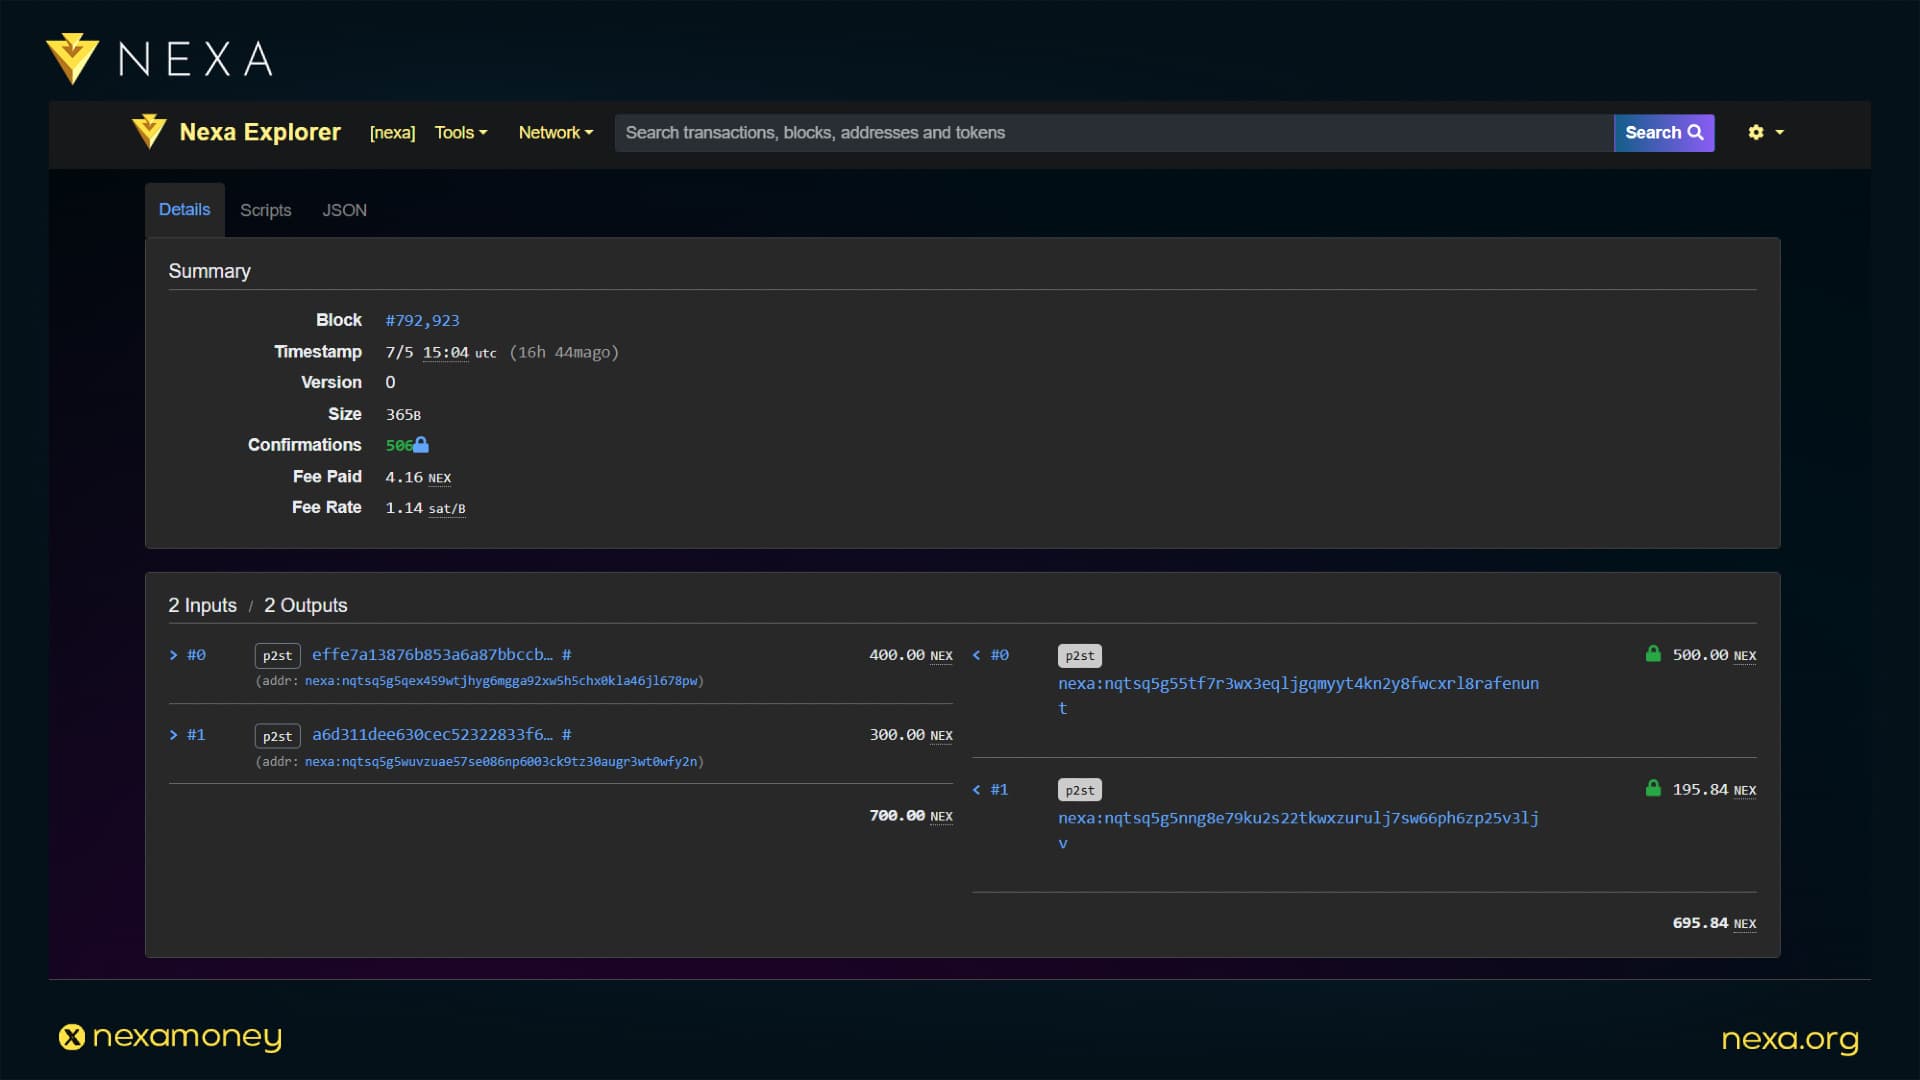Click the # link after a6d311dee630cec52322833f6
The width and height of the screenshot is (1920, 1080).
(567, 735)
